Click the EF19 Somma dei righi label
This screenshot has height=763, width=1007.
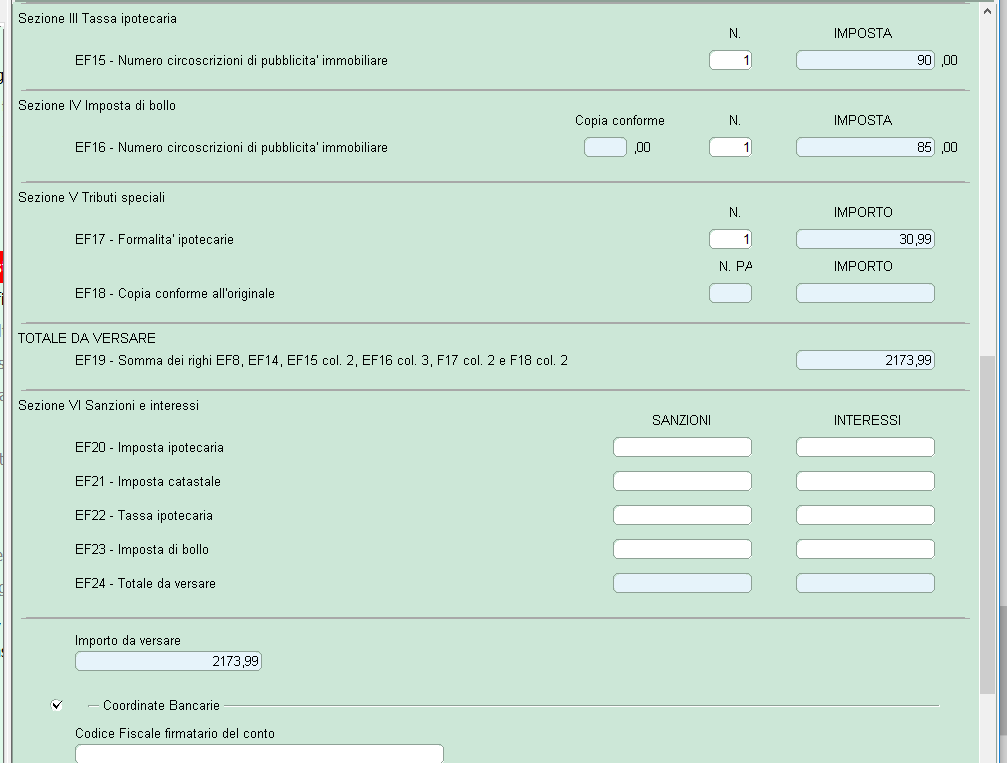click(x=321, y=360)
